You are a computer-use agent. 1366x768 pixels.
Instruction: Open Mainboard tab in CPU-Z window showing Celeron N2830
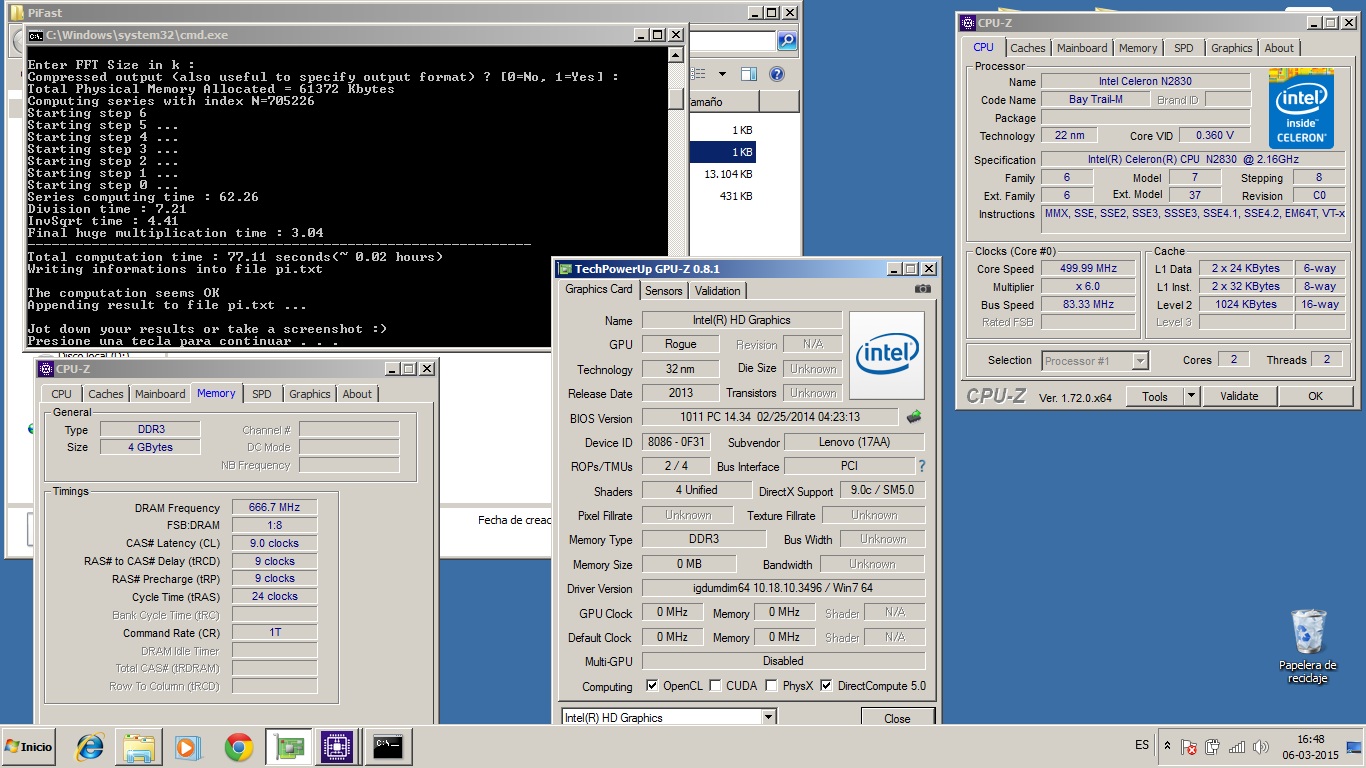click(x=1082, y=48)
